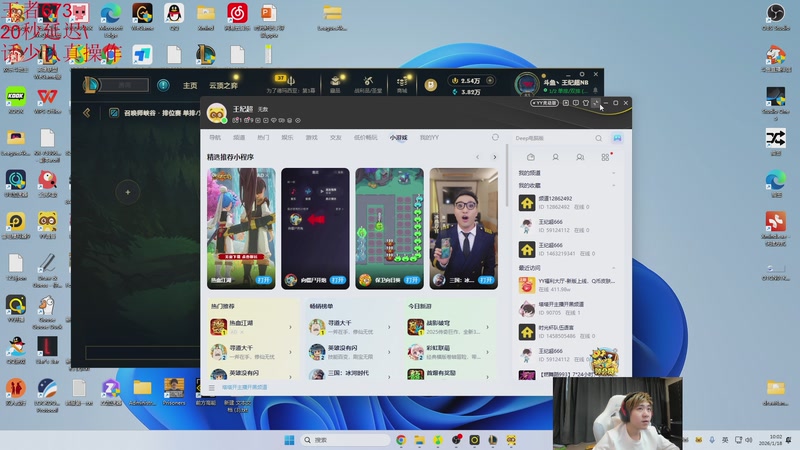This screenshot has width=800, height=450.
Task: Switch to the 频道 tab
Action: (x=239, y=138)
